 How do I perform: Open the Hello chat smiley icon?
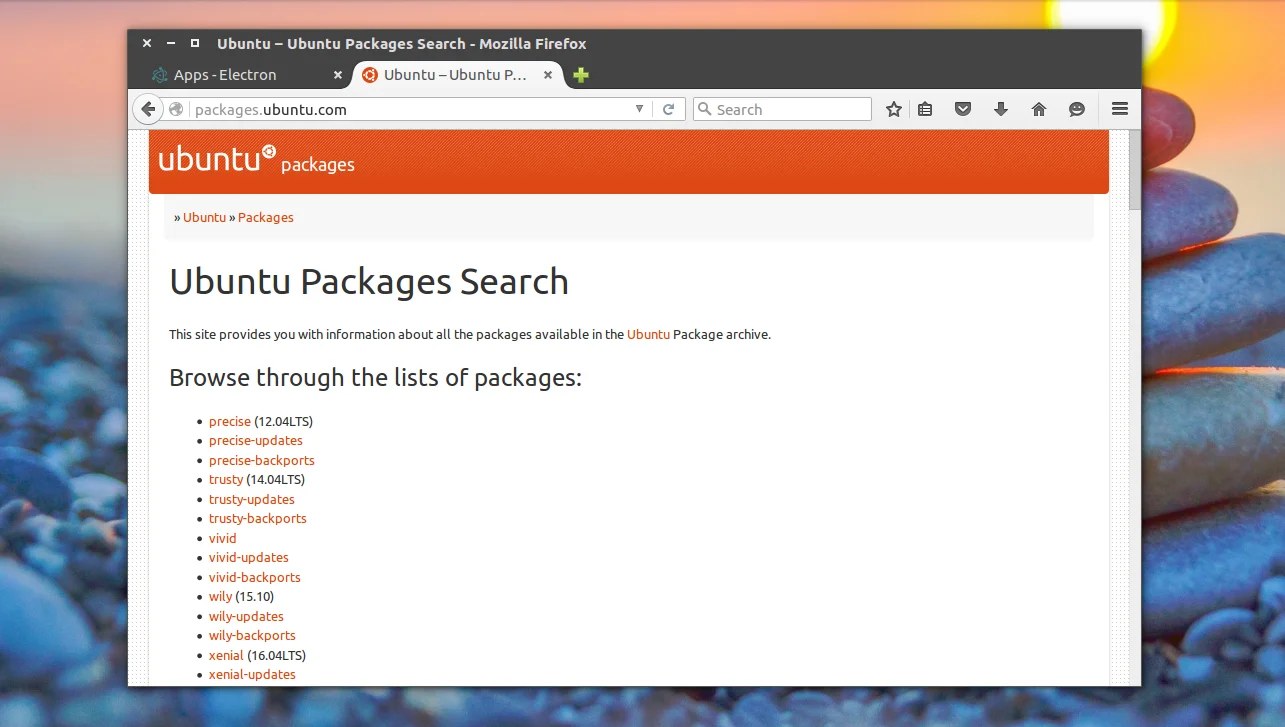1077,109
